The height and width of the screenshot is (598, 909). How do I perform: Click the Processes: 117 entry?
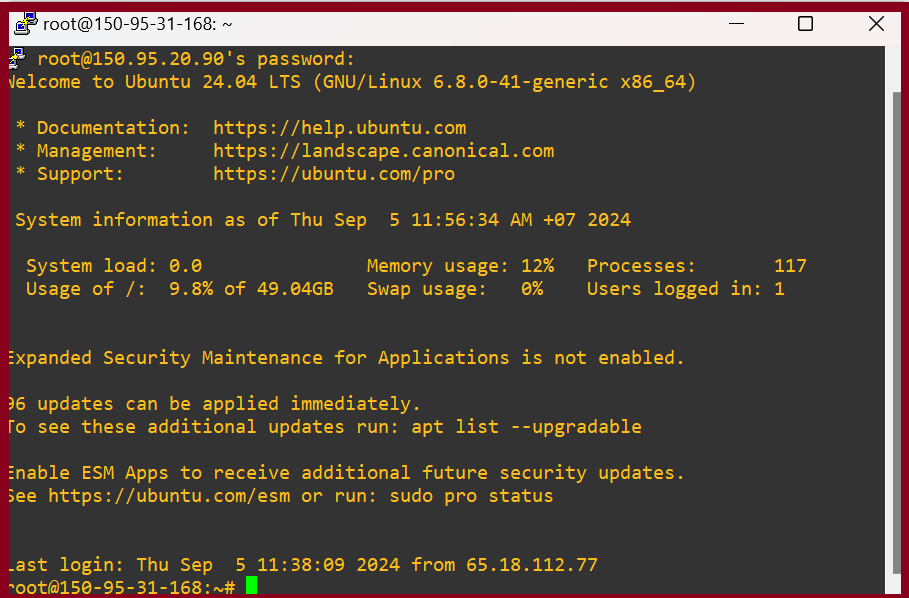697,266
